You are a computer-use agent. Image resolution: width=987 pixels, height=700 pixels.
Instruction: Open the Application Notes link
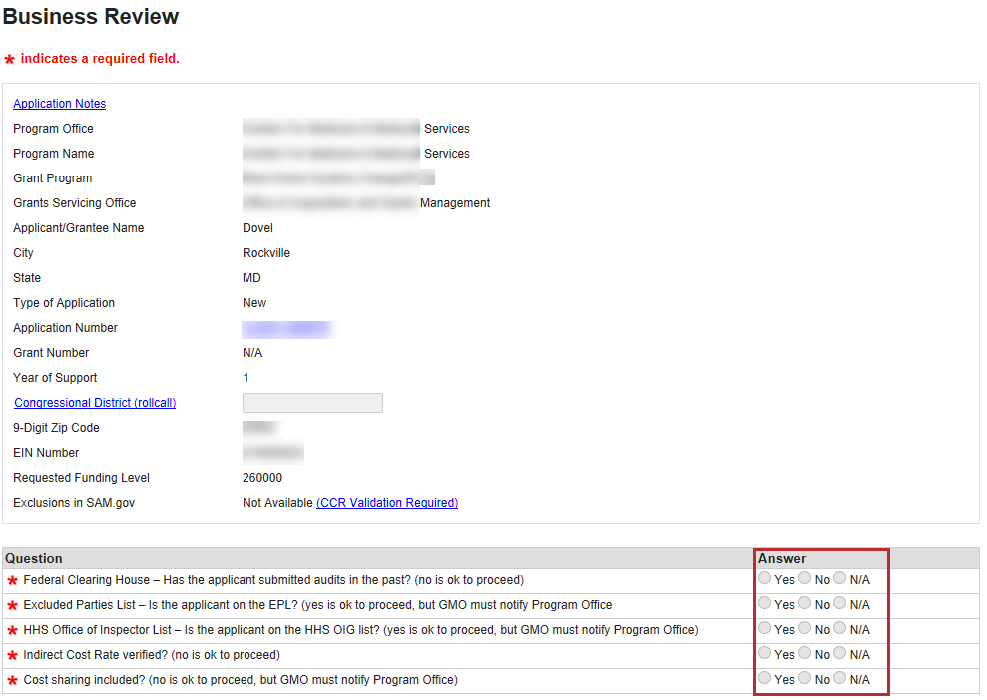59,104
